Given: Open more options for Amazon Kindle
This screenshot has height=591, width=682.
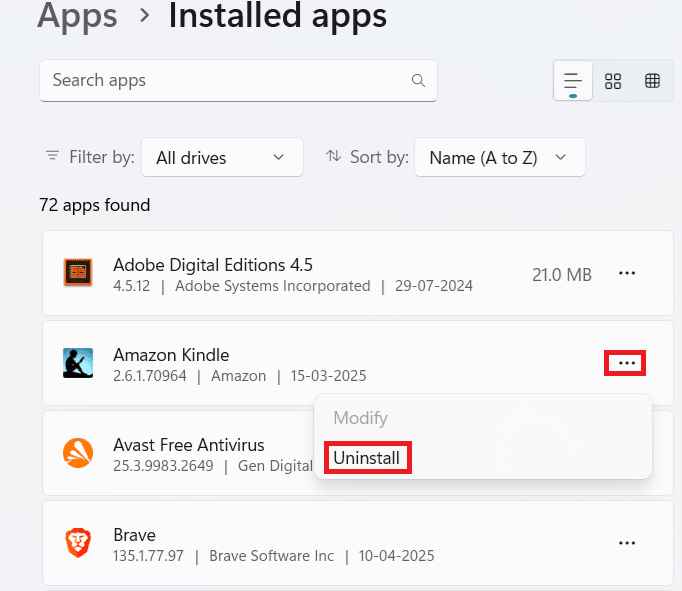Looking at the screenshot, I should (x=626, y=363).
